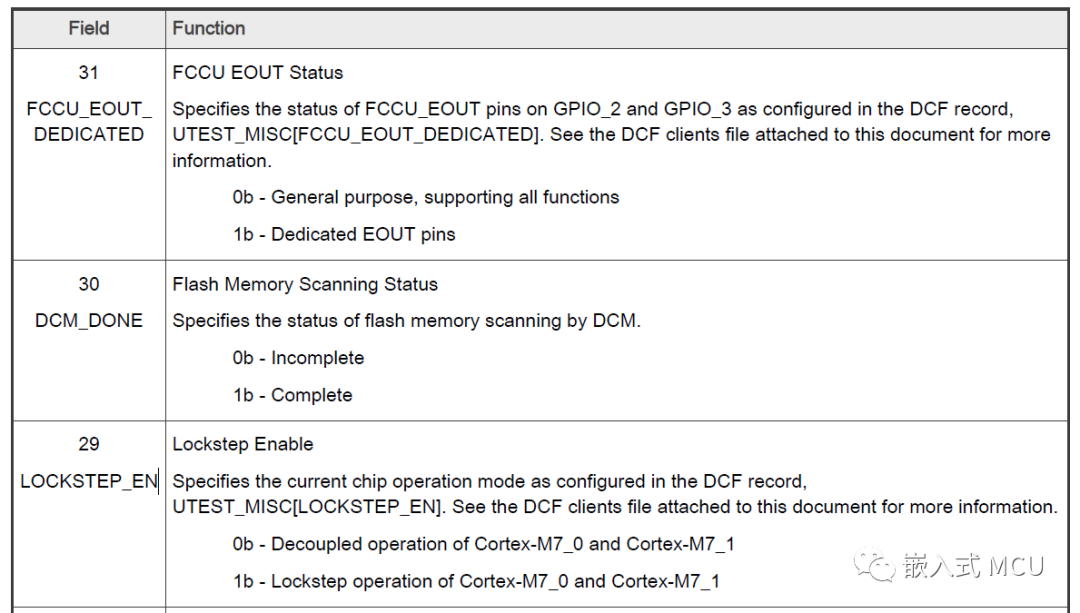Click the UTEST_MISC[FCCU_EOUT_DEDICATED] reference text
Screen dimensions: 1080x613
355,135
